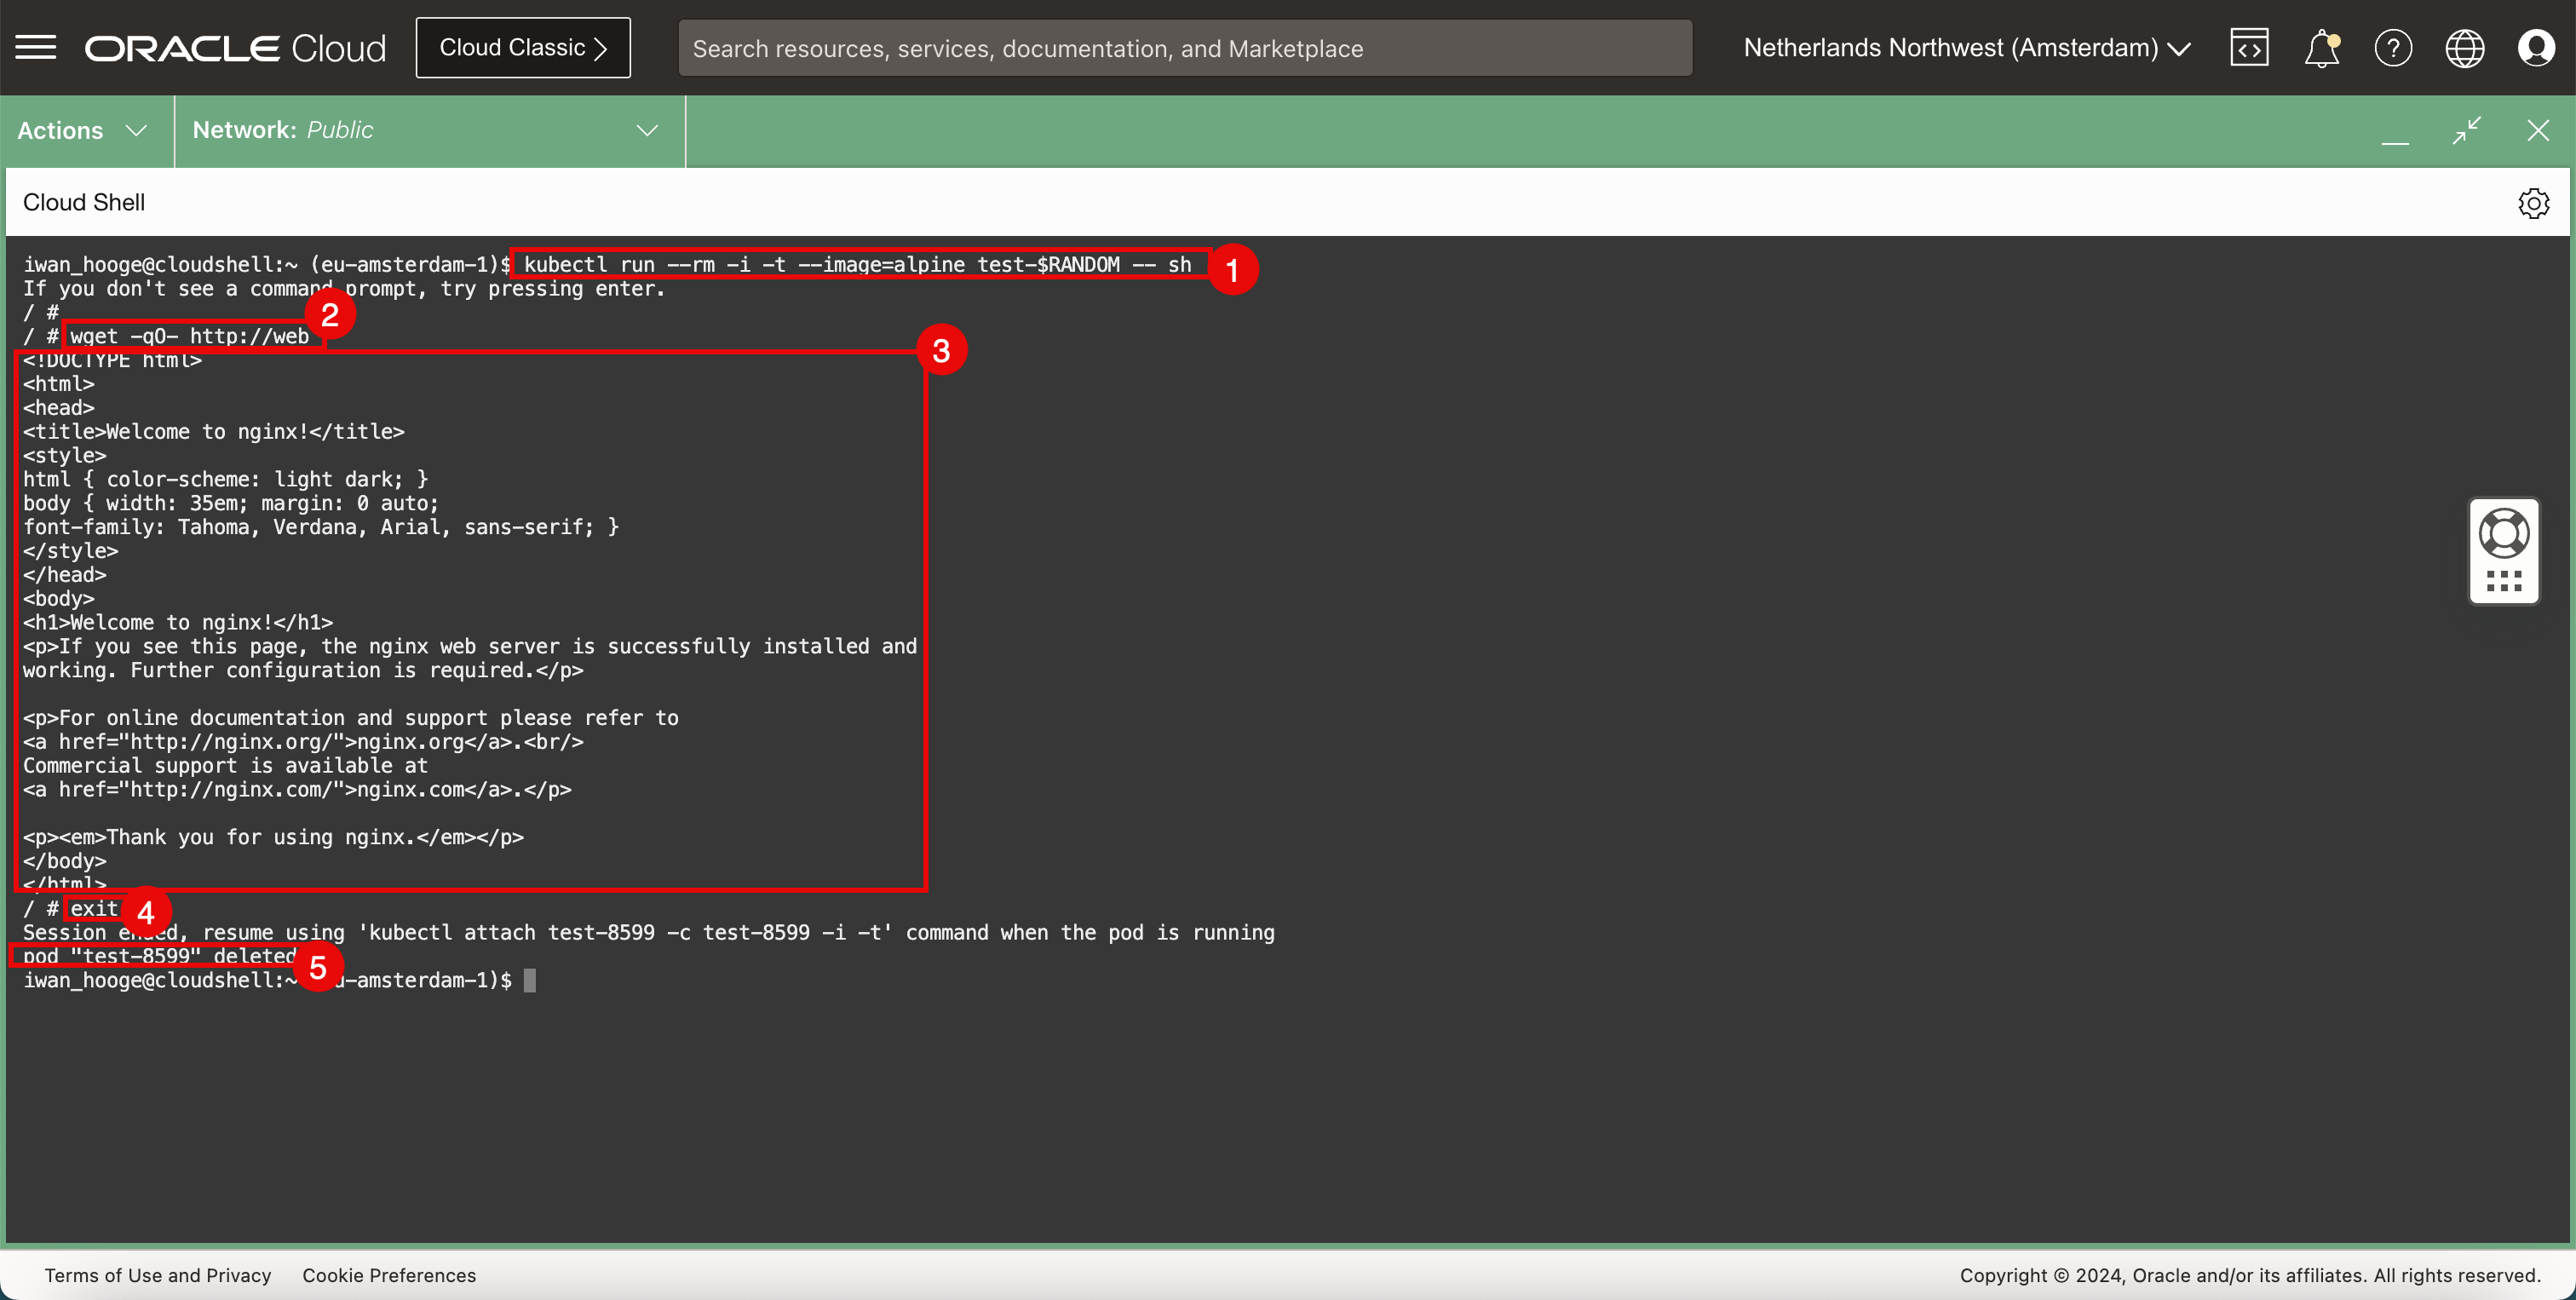Click the Oracle Cloud logo
Viewport: 2576px width, 1300px height.
pos(235,47)
